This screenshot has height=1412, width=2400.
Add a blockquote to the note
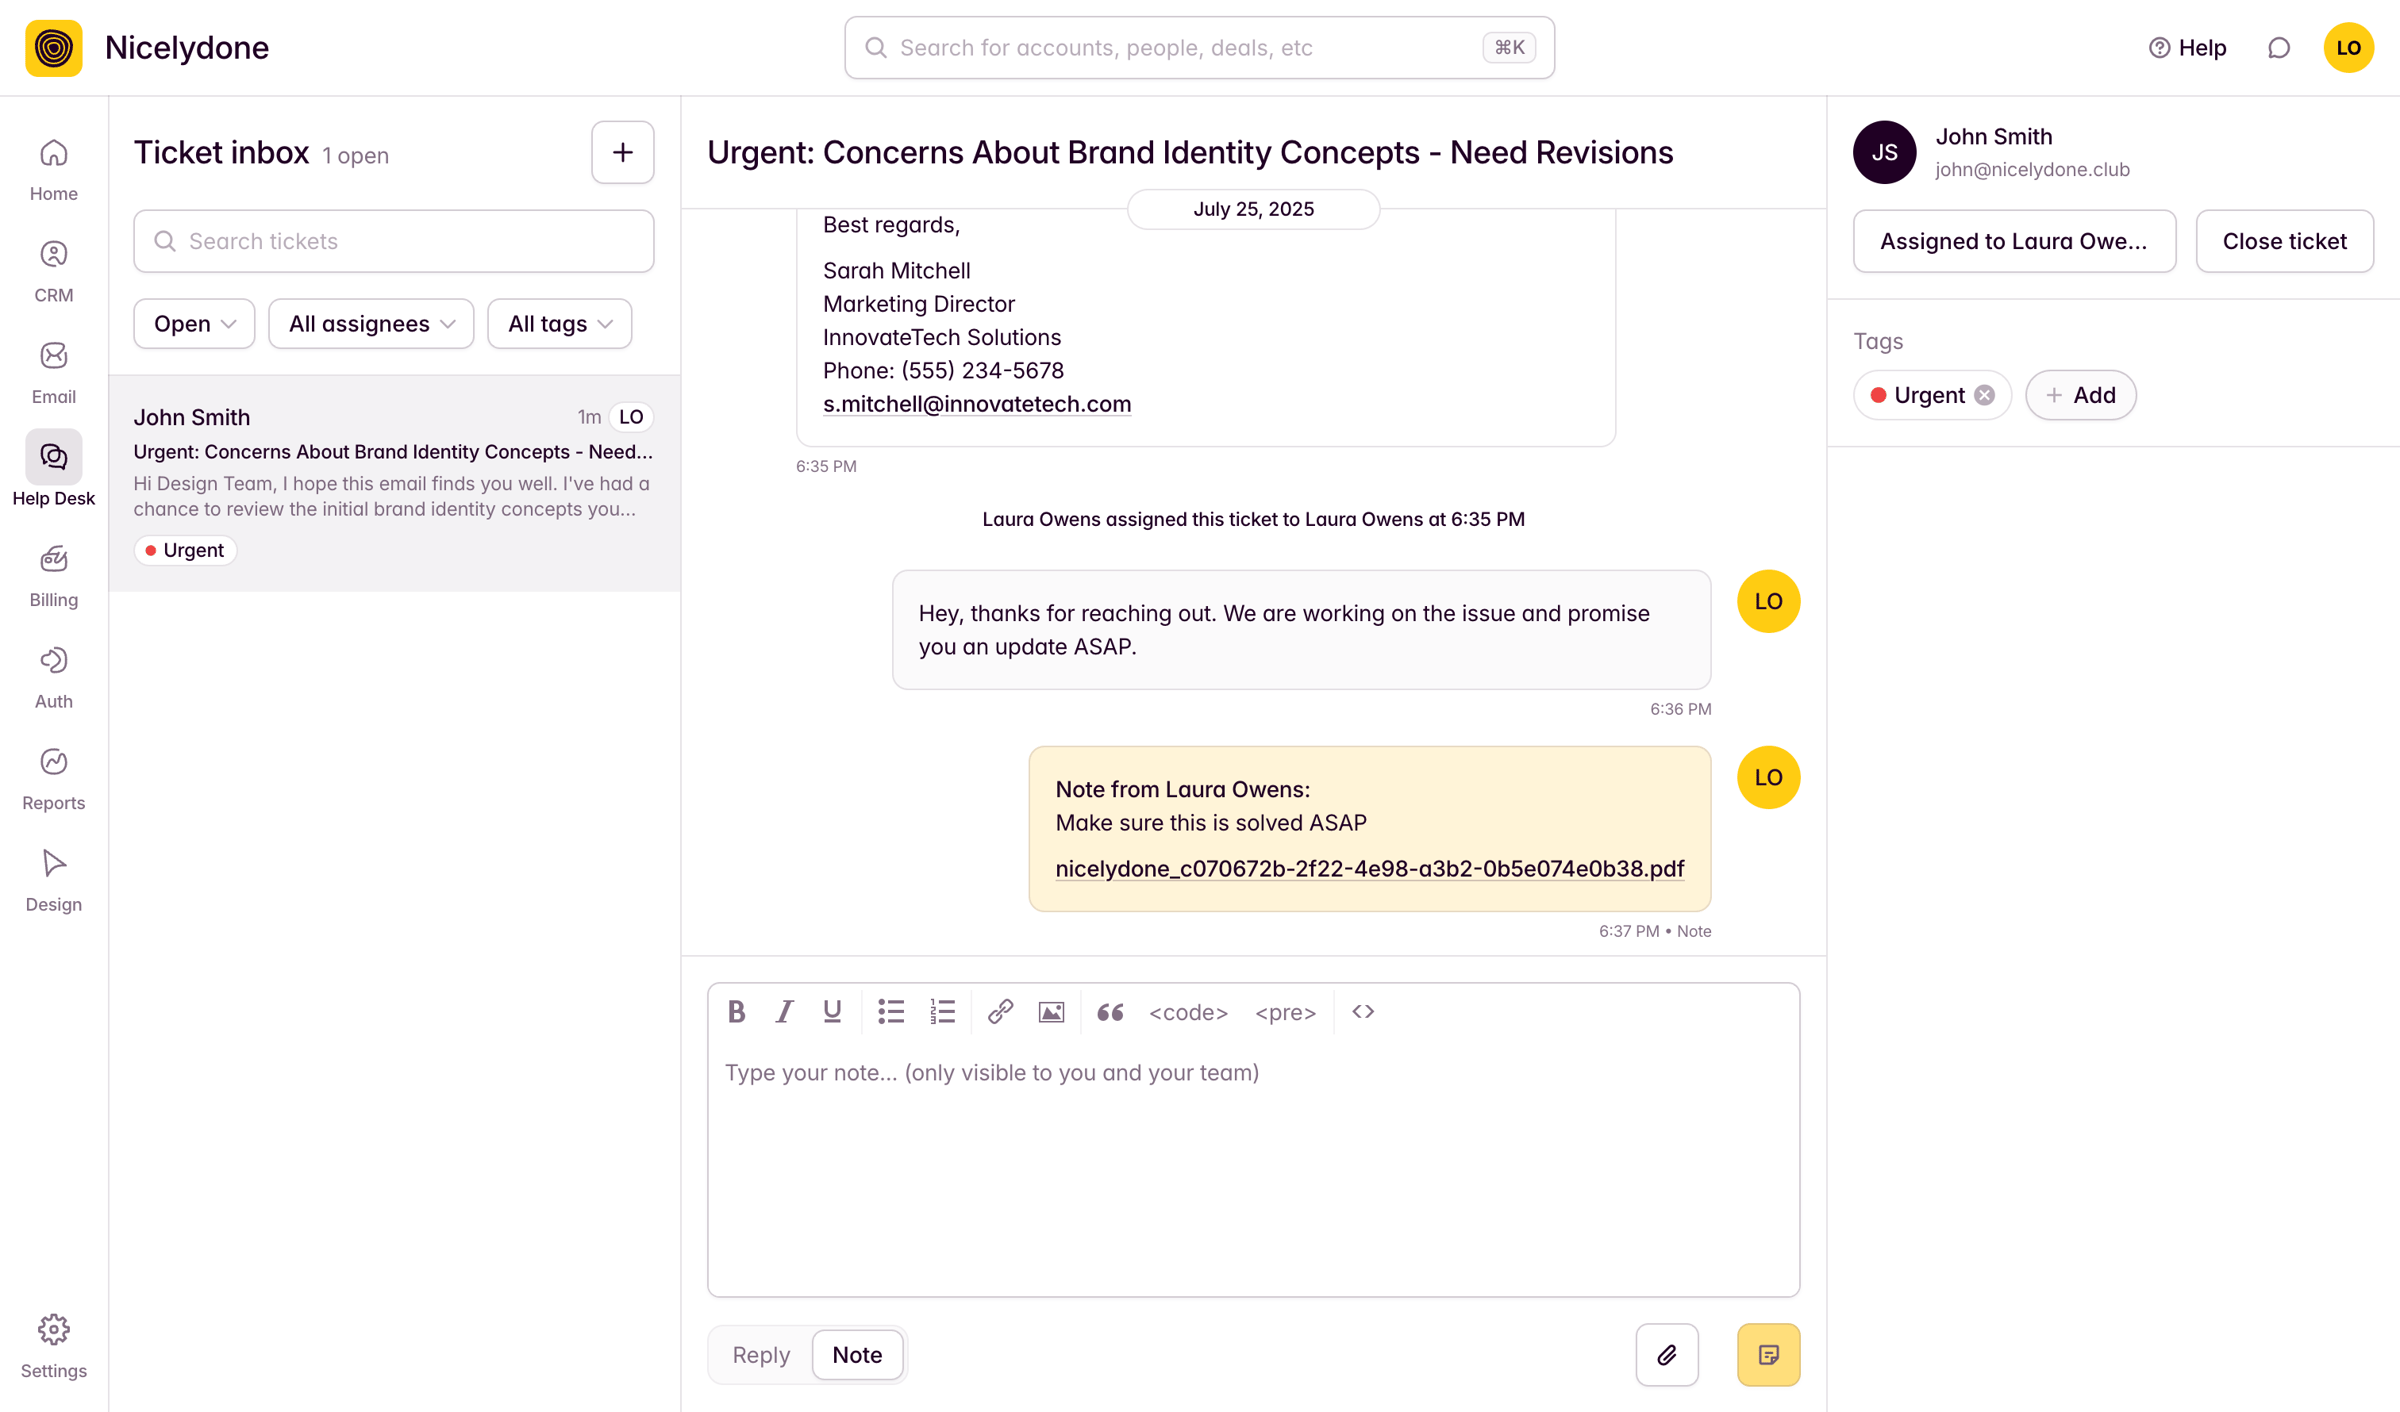[1110, 1012]
